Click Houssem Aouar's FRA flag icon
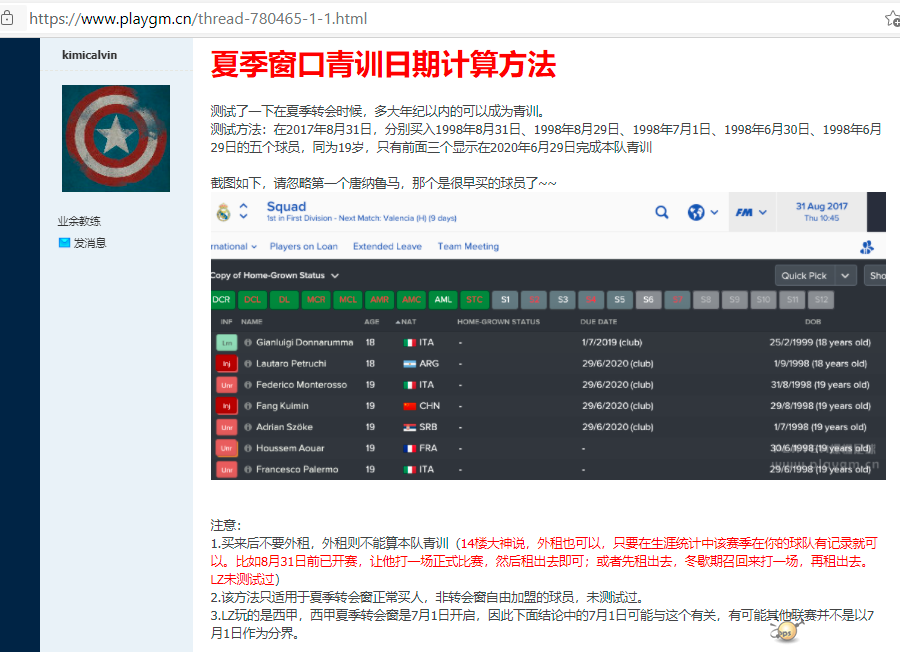The image size is (900, 652). pos(409,448)
